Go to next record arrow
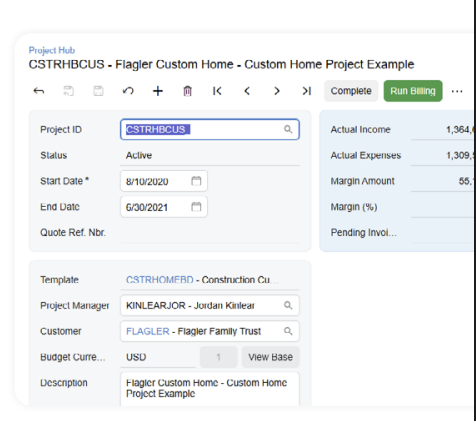Image resolution: width=476 pixels, height=421 pixels. pyautogui.click(x=277, y=91)
